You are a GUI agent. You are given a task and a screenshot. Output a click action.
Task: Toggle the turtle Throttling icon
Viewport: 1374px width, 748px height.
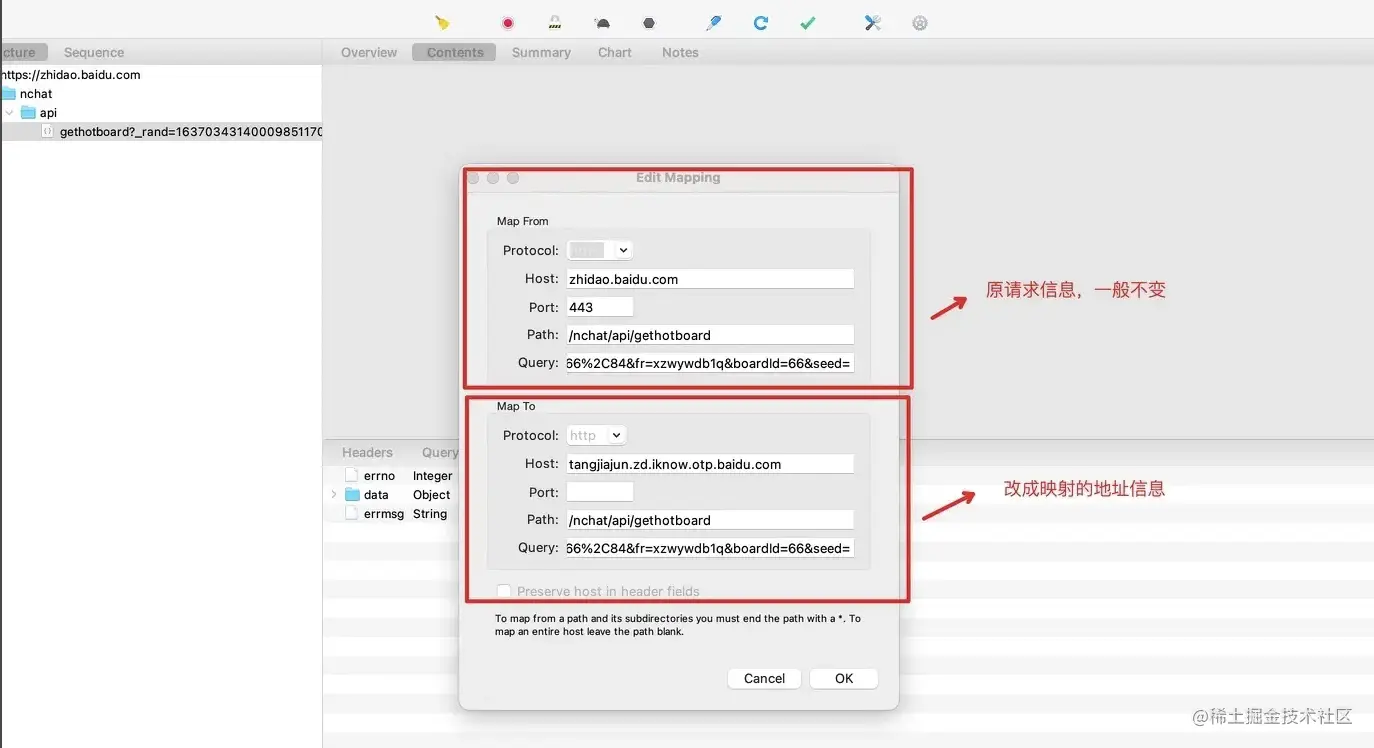tap(602, 23)
